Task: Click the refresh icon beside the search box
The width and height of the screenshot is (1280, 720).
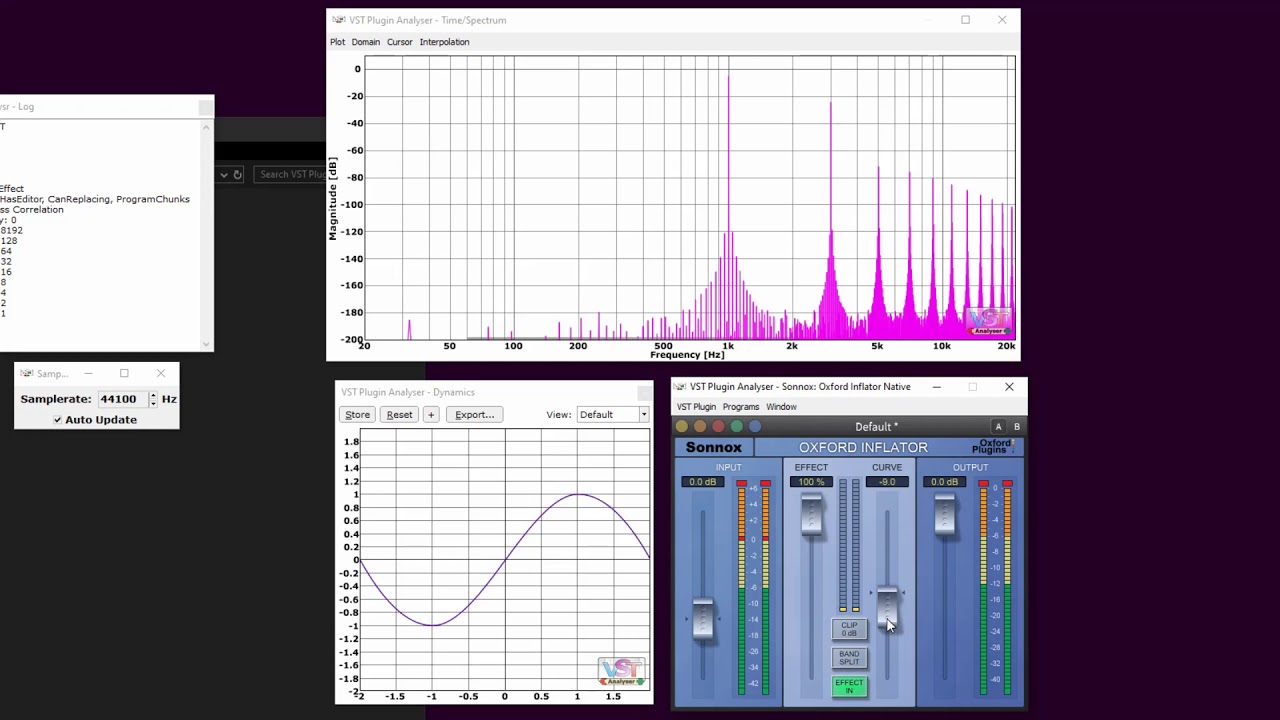Action: 237,175
